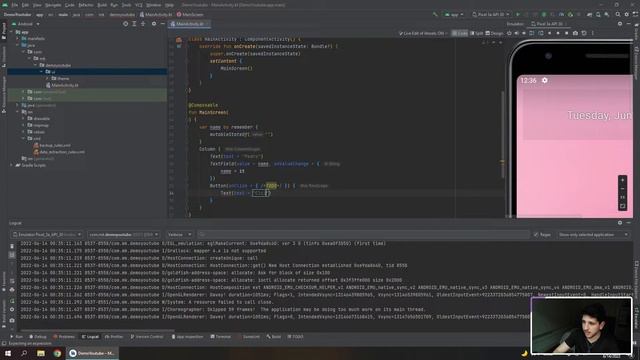Select the manifests folder in project tree

(x=33, y=39)
